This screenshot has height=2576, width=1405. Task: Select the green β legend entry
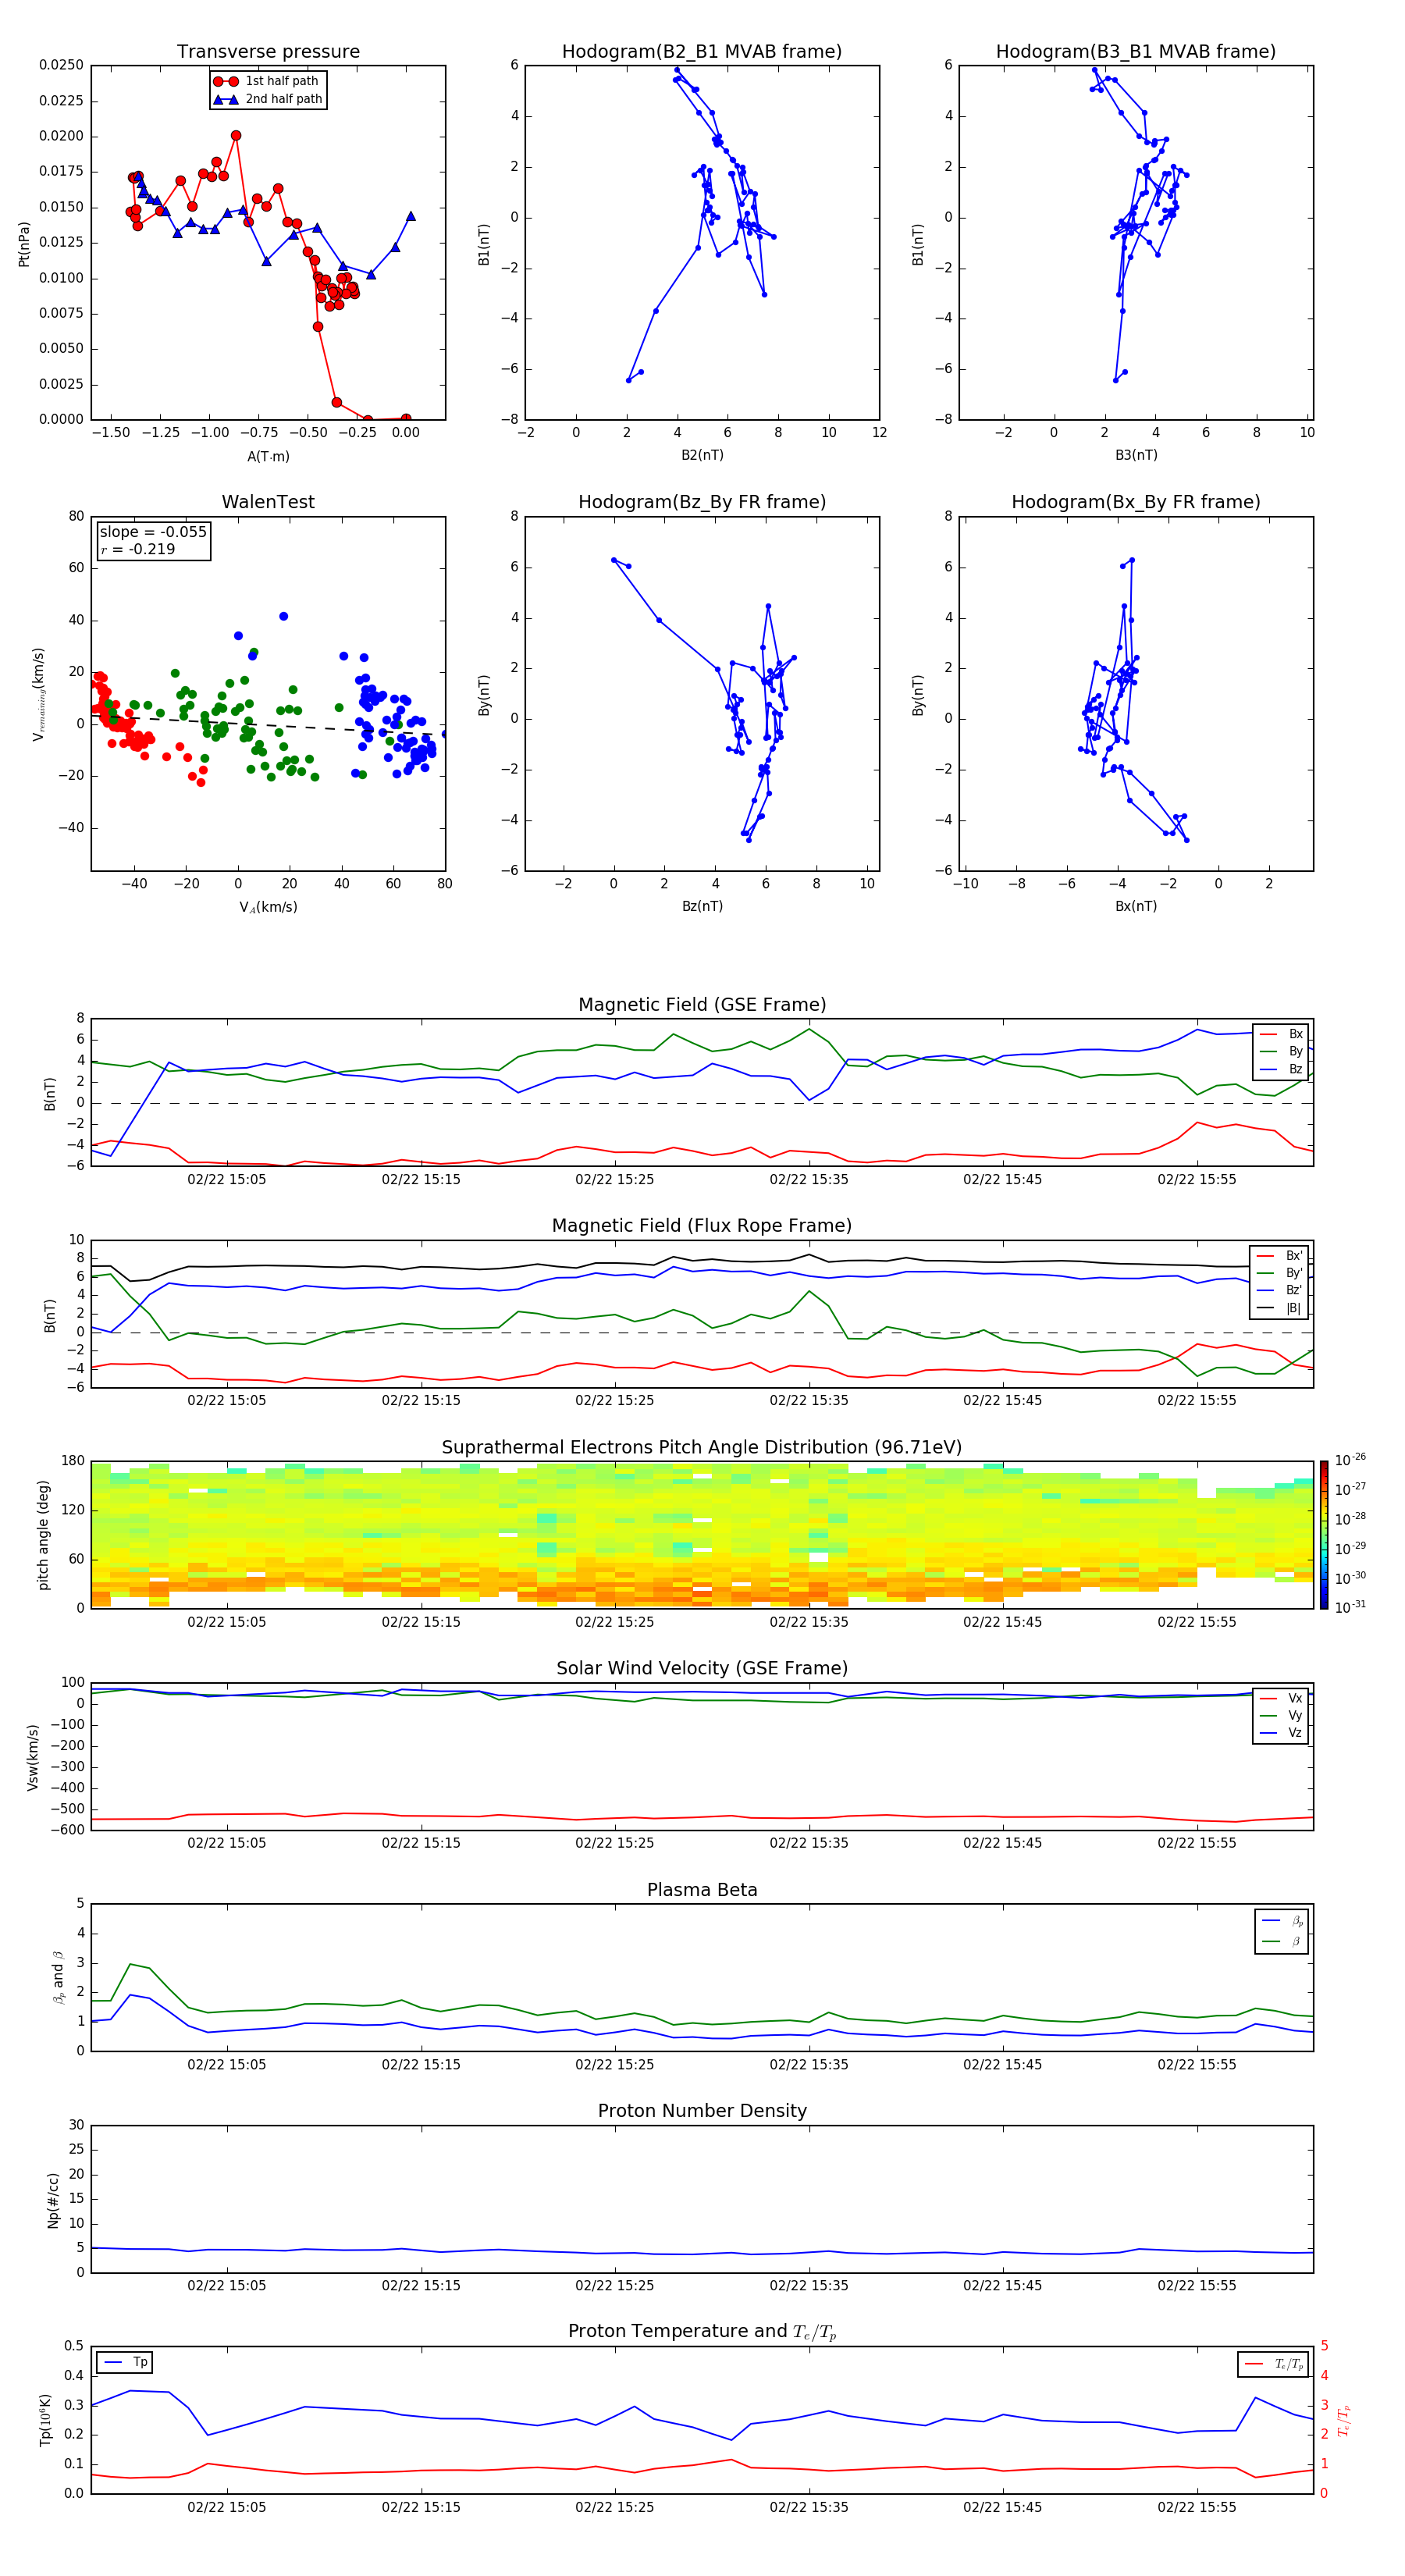point(1282,1941)
